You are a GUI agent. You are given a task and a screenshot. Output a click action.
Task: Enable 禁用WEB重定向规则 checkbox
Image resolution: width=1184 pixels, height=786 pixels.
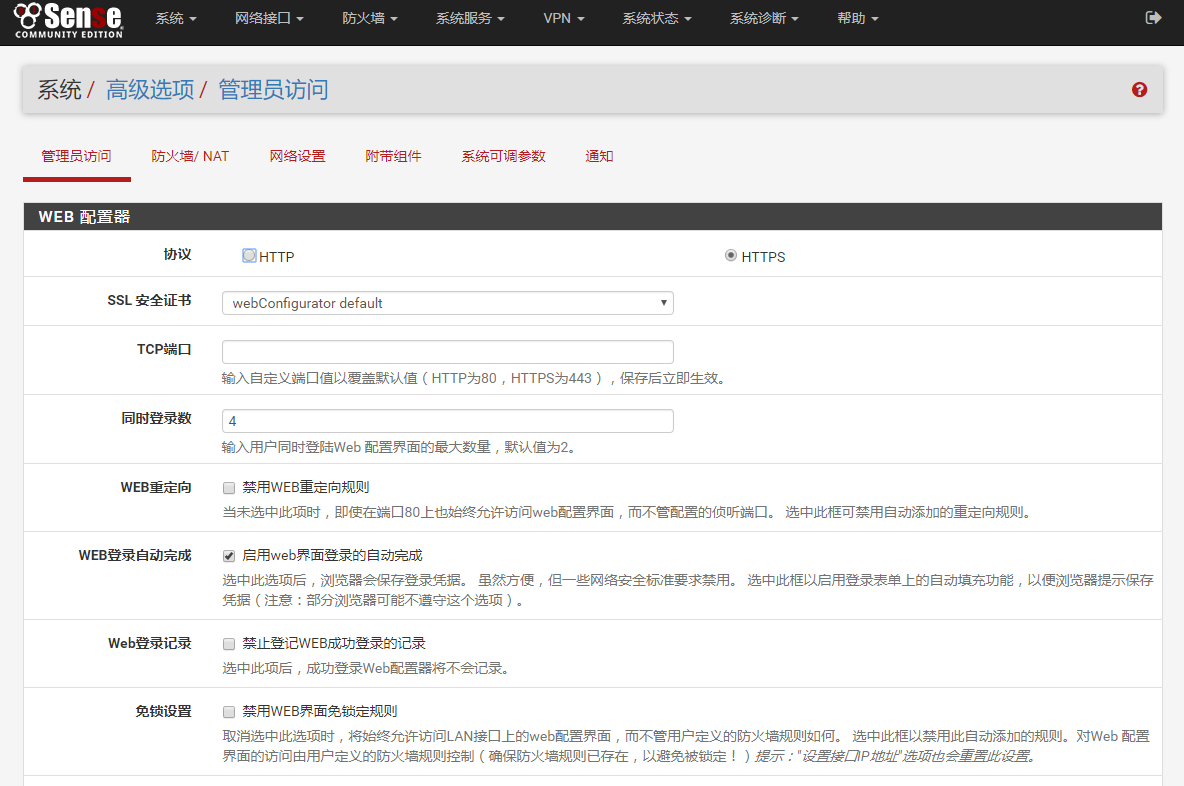pyautogui.click(x=229, y=488)
